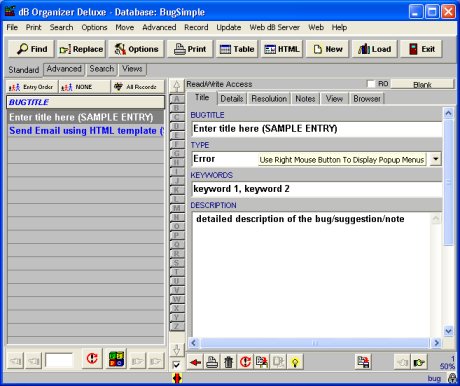Toggle the RO read-only checkbox

[371, 84]
